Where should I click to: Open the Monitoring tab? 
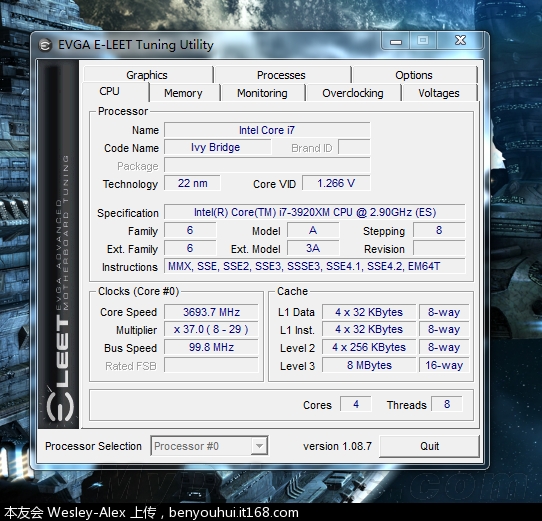pyautogui.click(x=262, y=93)
